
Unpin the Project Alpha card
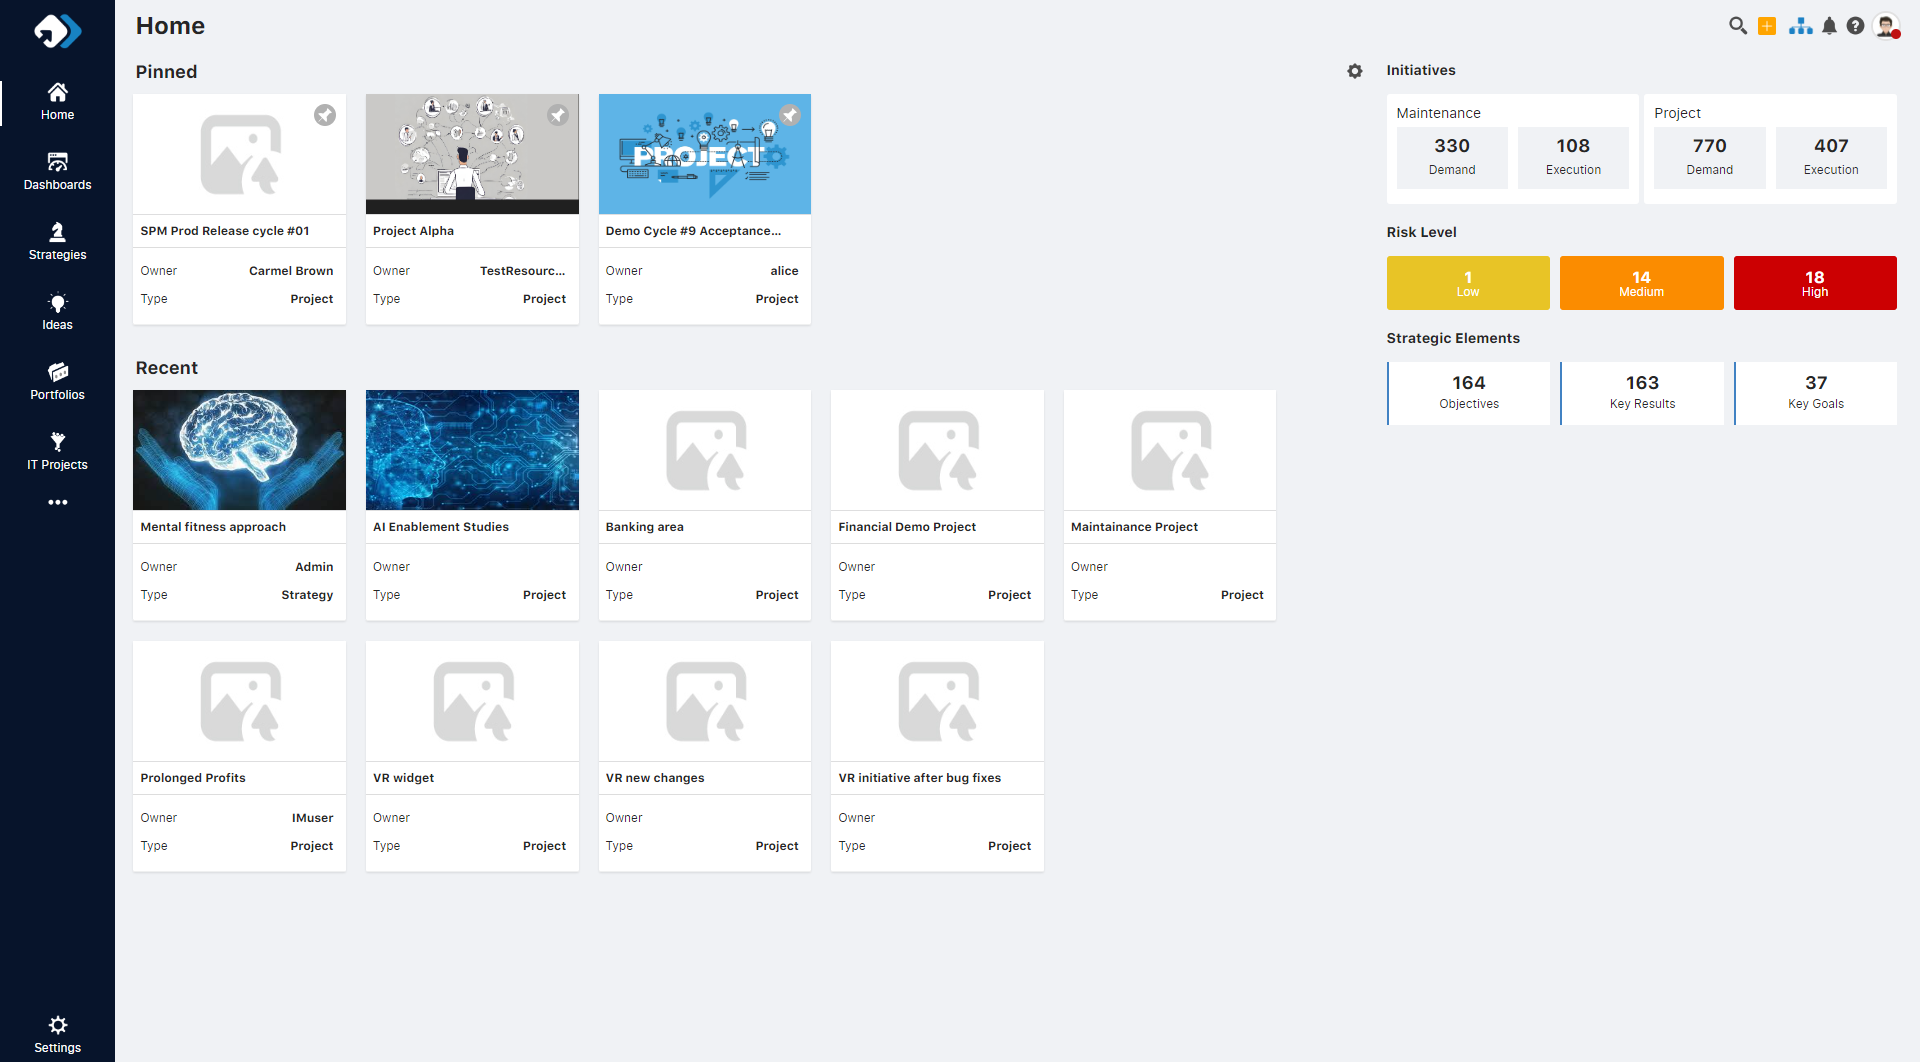(x=558, y=115)
